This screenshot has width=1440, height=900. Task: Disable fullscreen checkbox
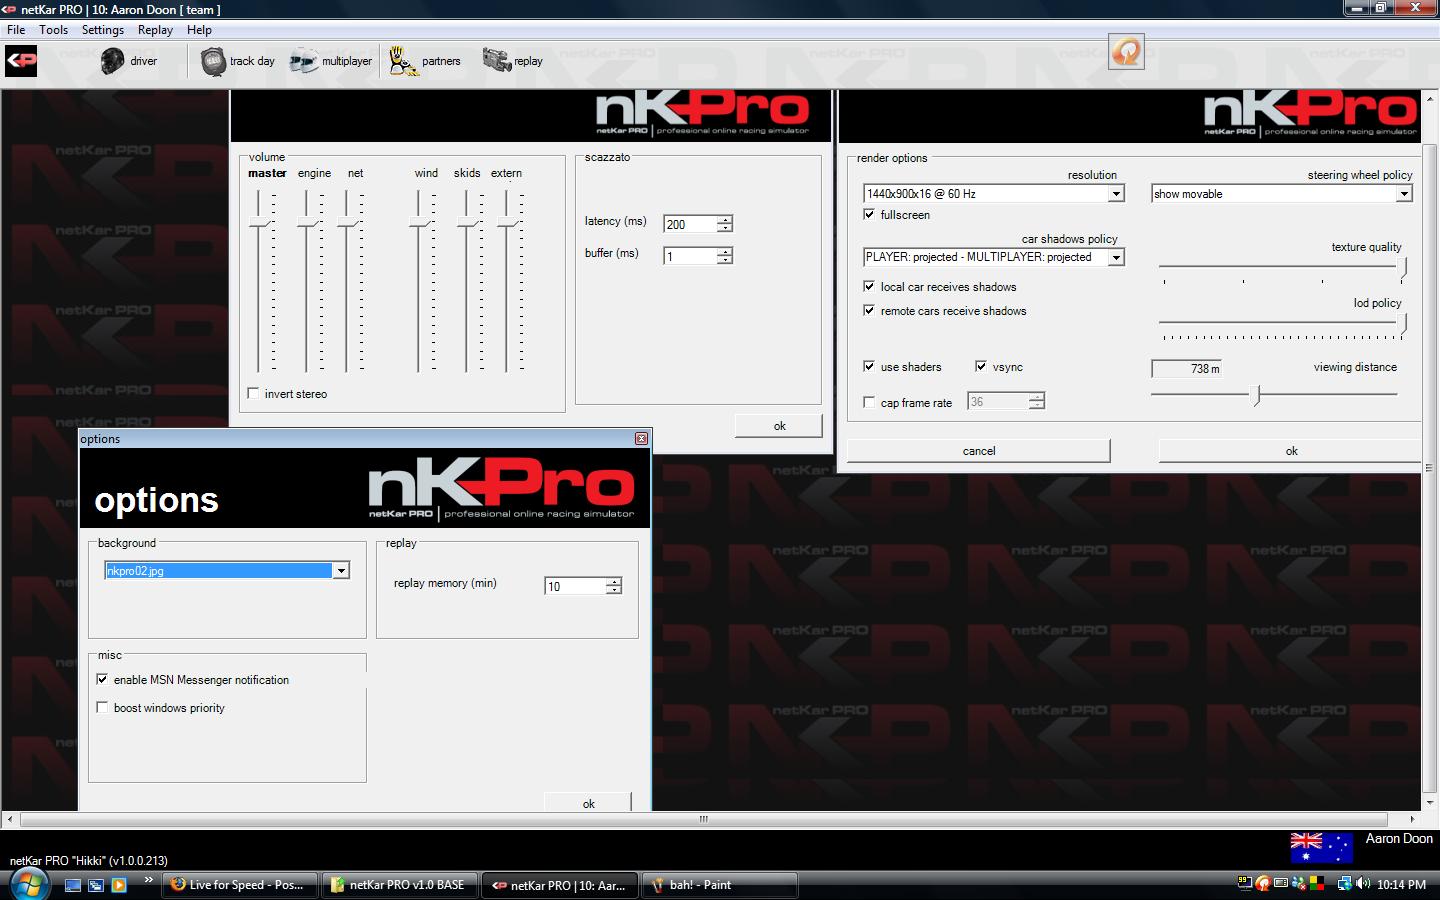[x=869, y=214]
